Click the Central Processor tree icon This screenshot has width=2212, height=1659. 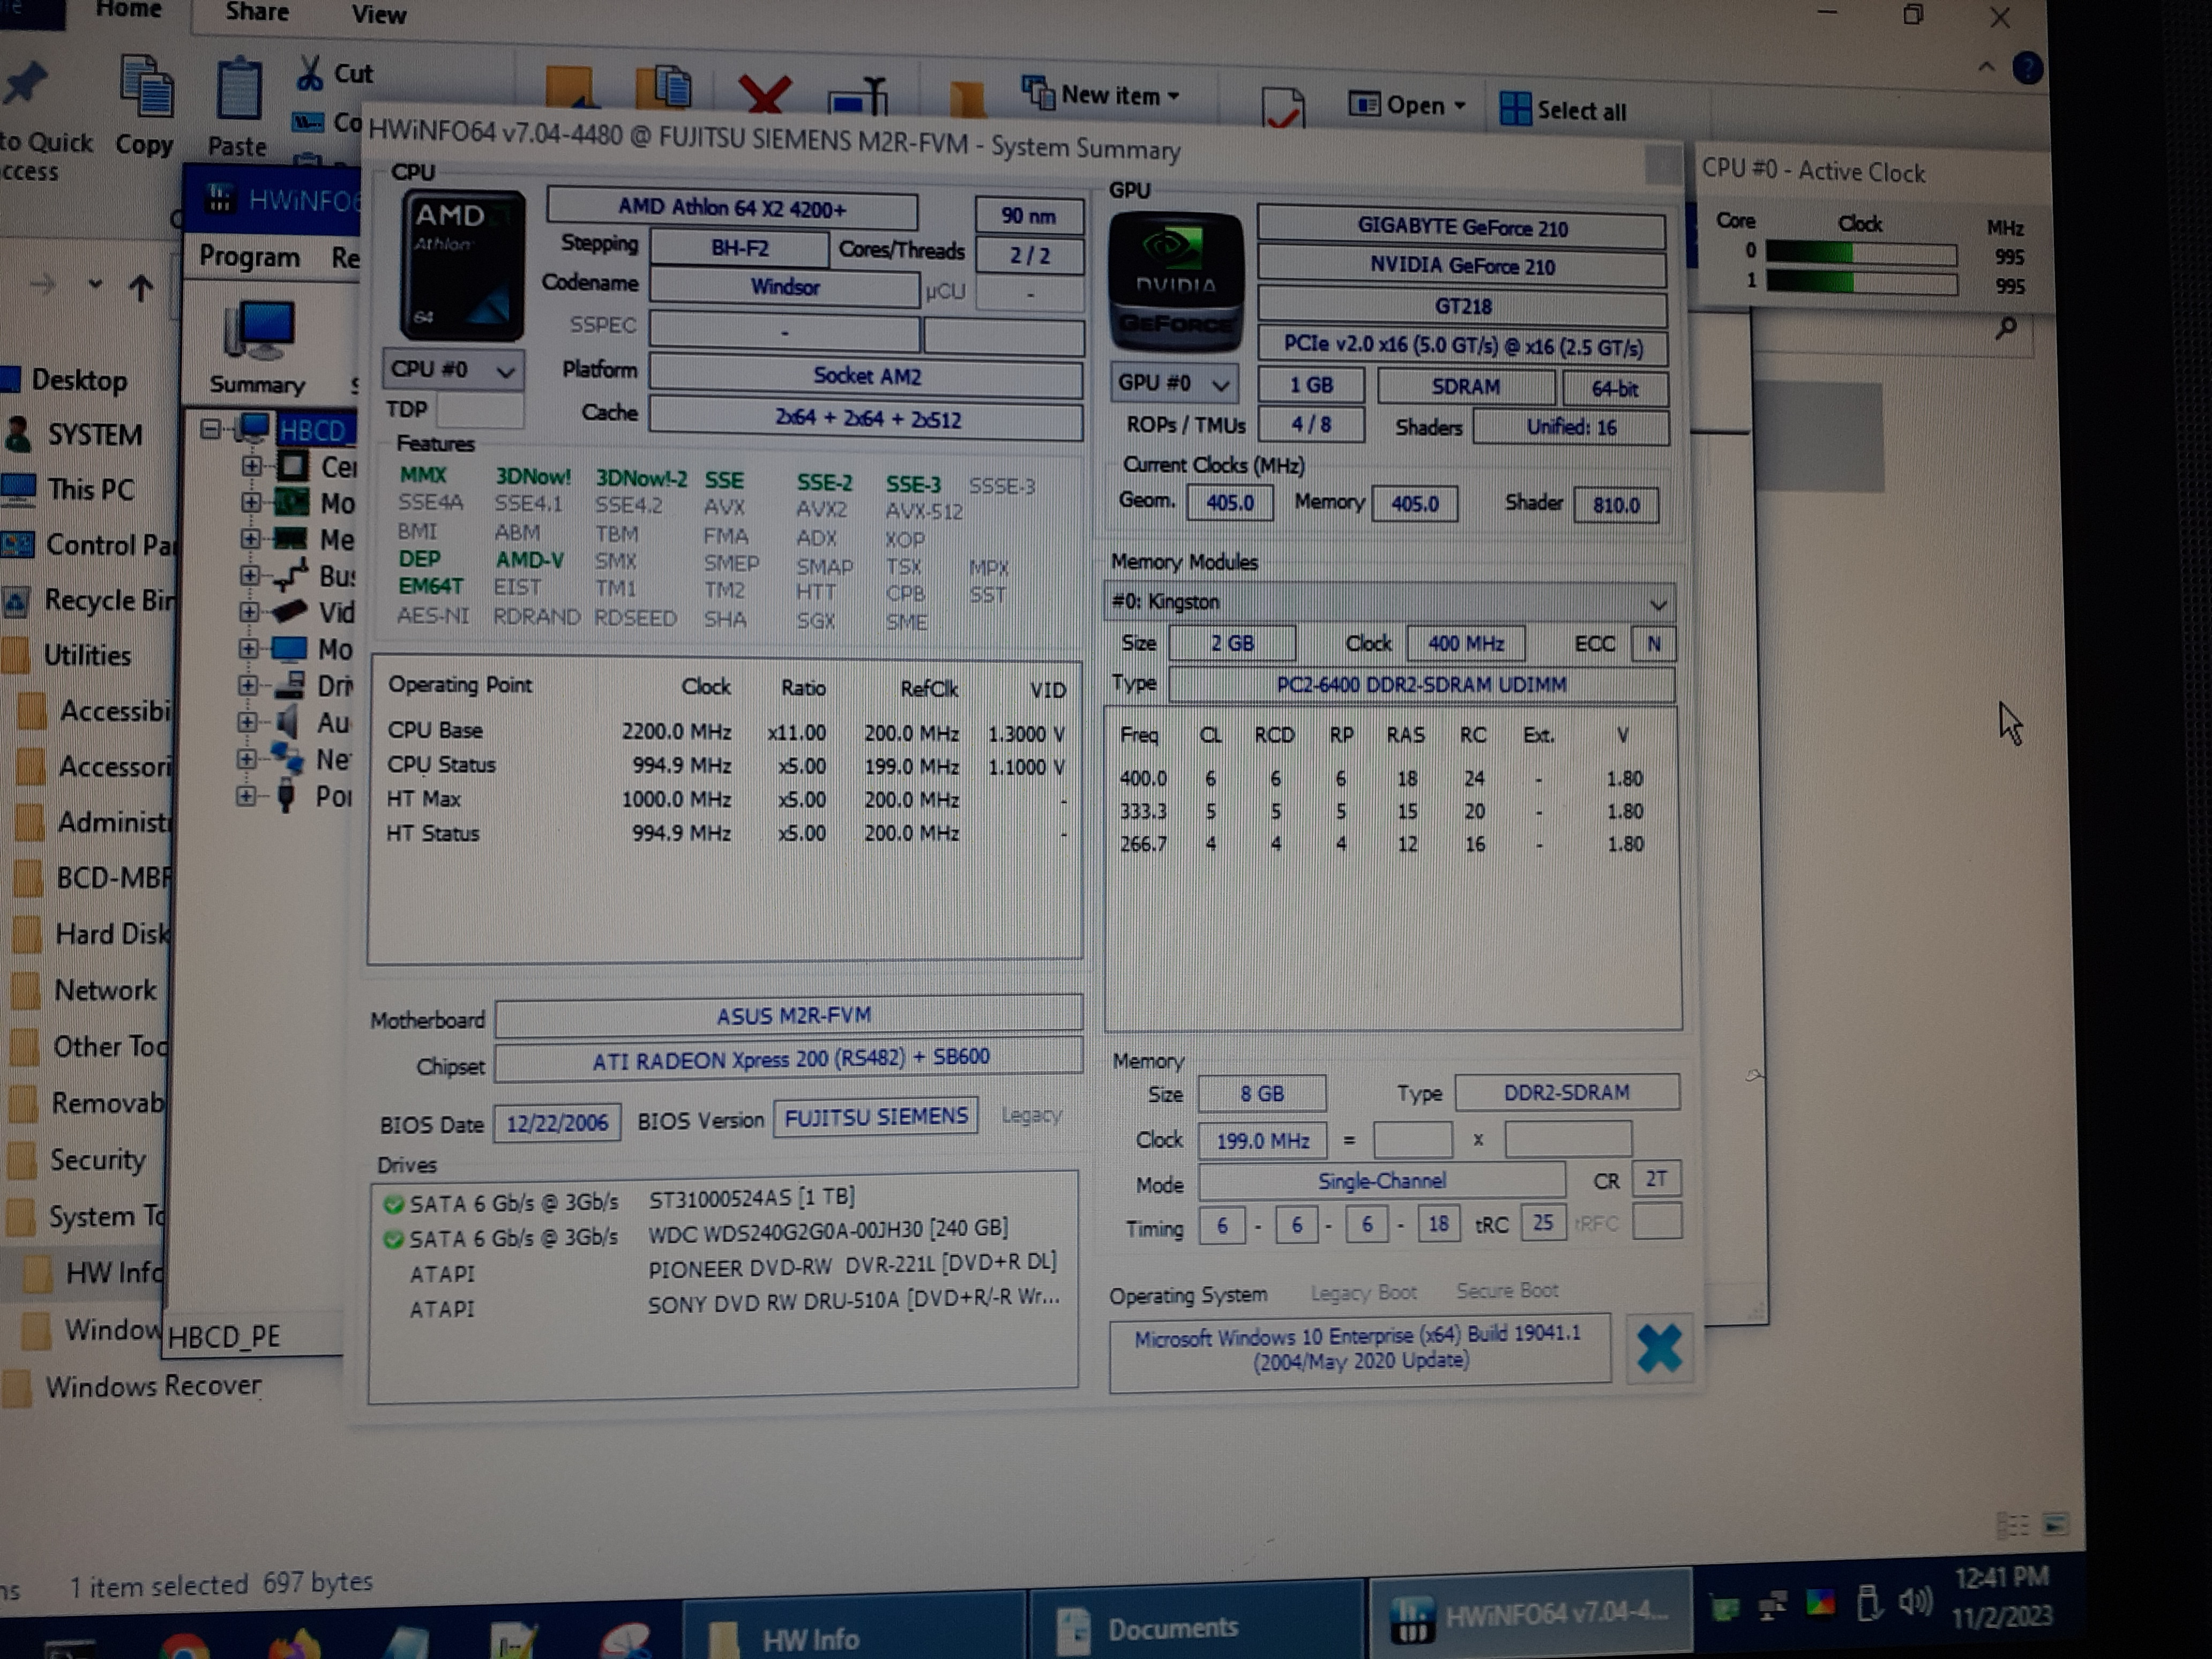coord(293,466)
